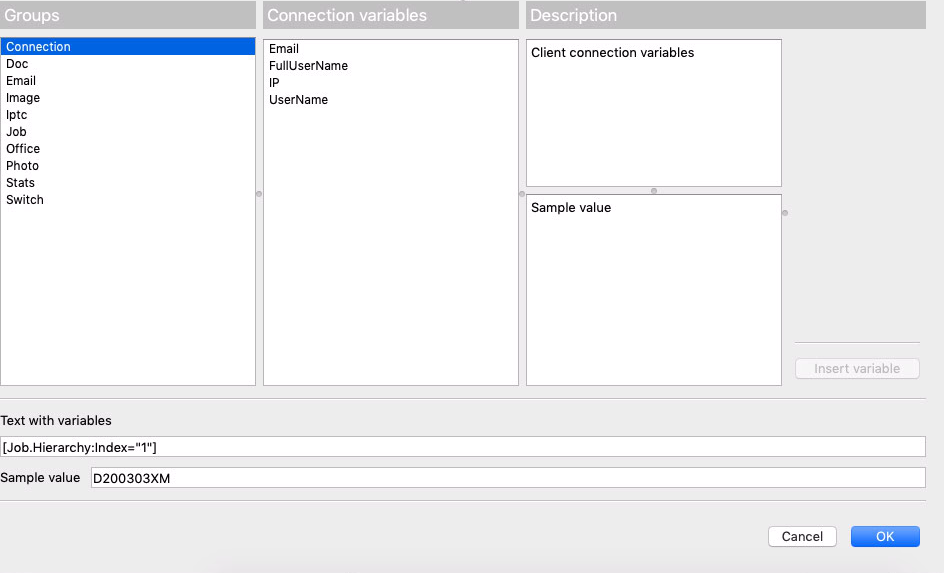Screen dimensions: 944x573
Task: Pick the Photo group
Action: point(22,166)
